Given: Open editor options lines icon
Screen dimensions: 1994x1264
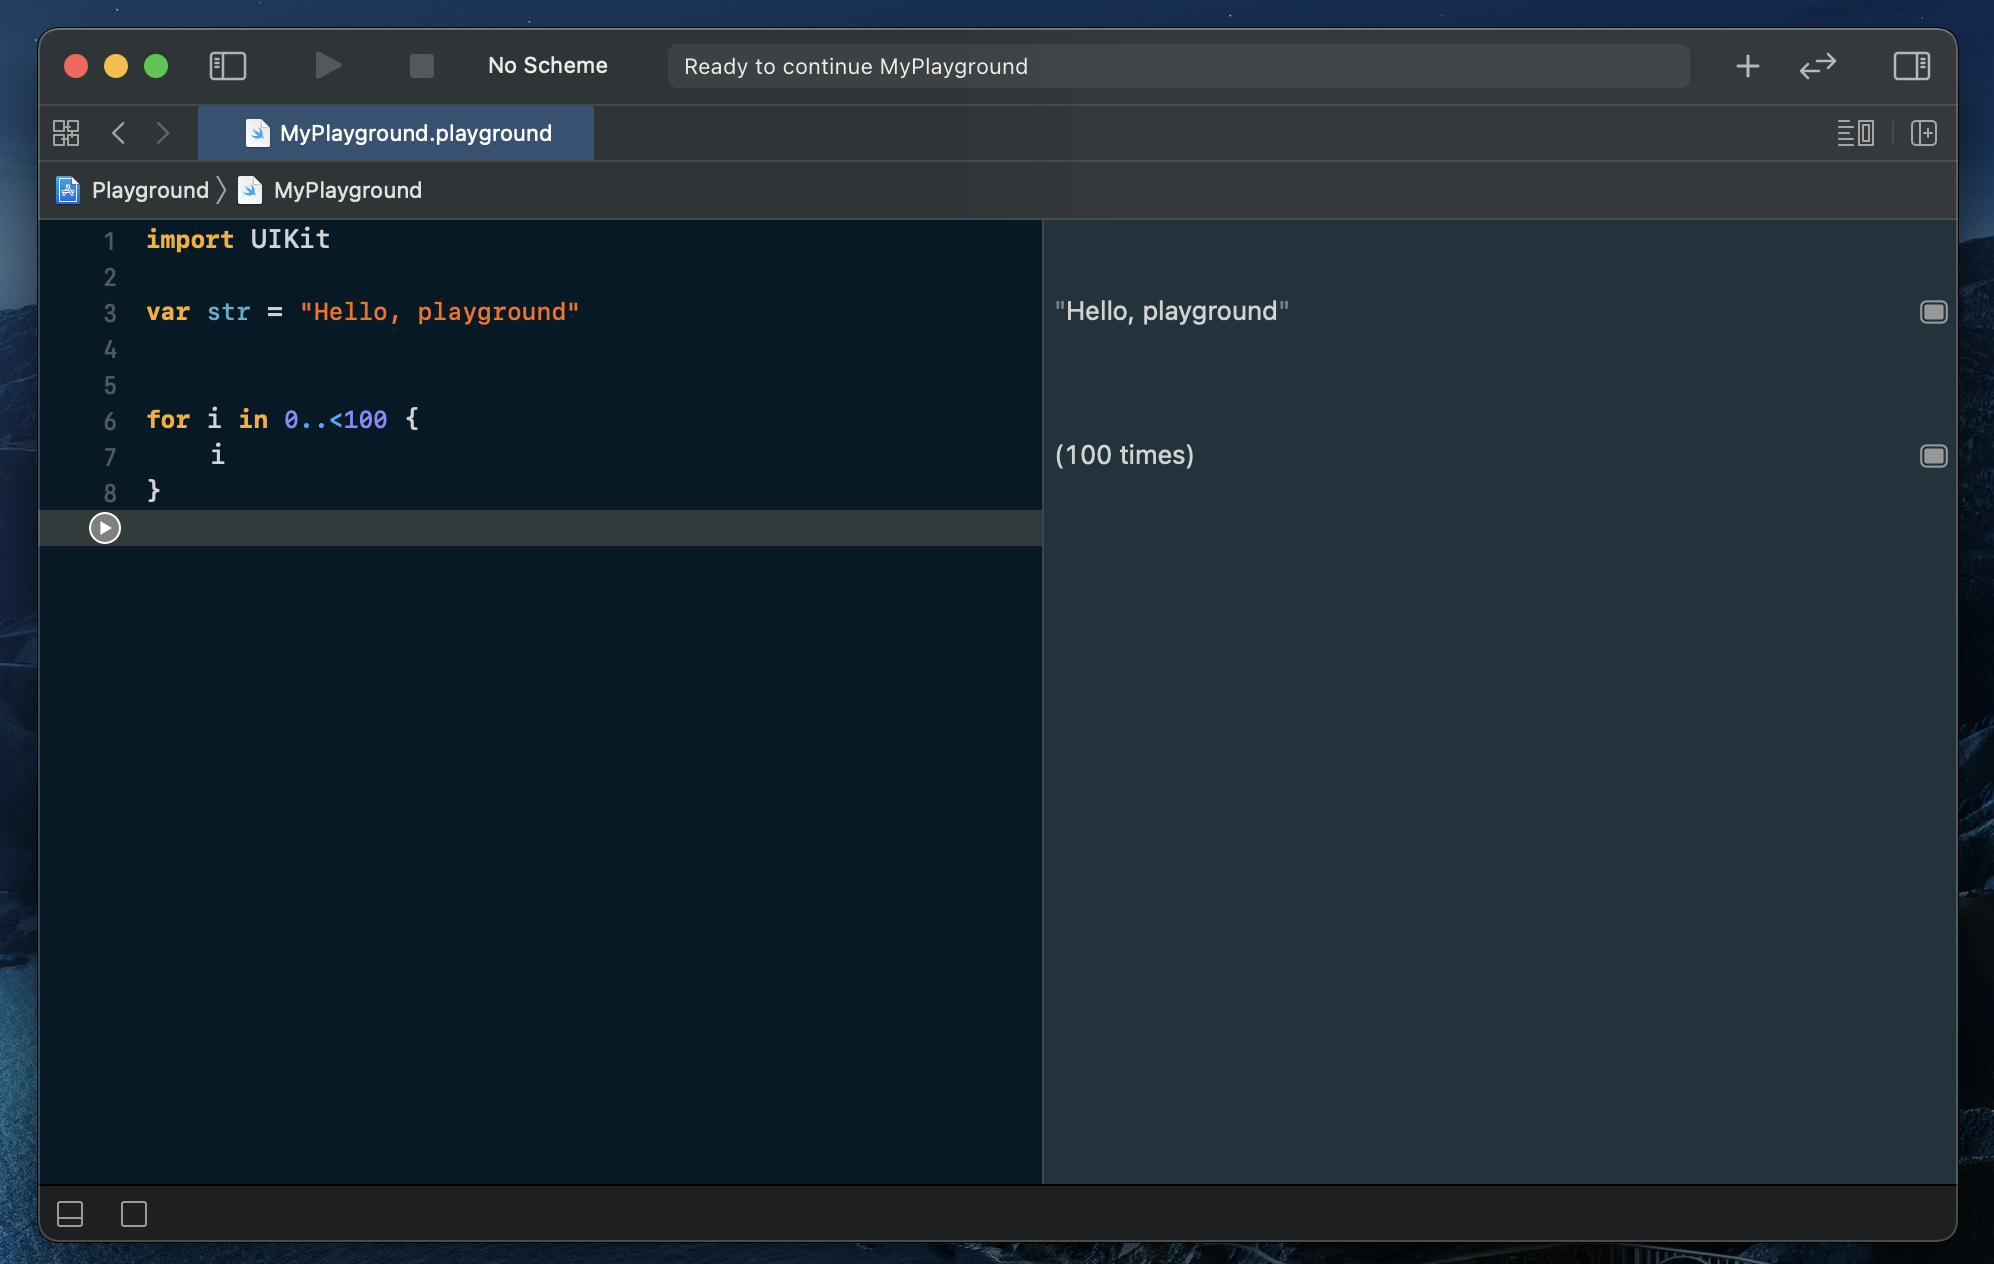Looking at the screenshot, I should [1855, 133].
